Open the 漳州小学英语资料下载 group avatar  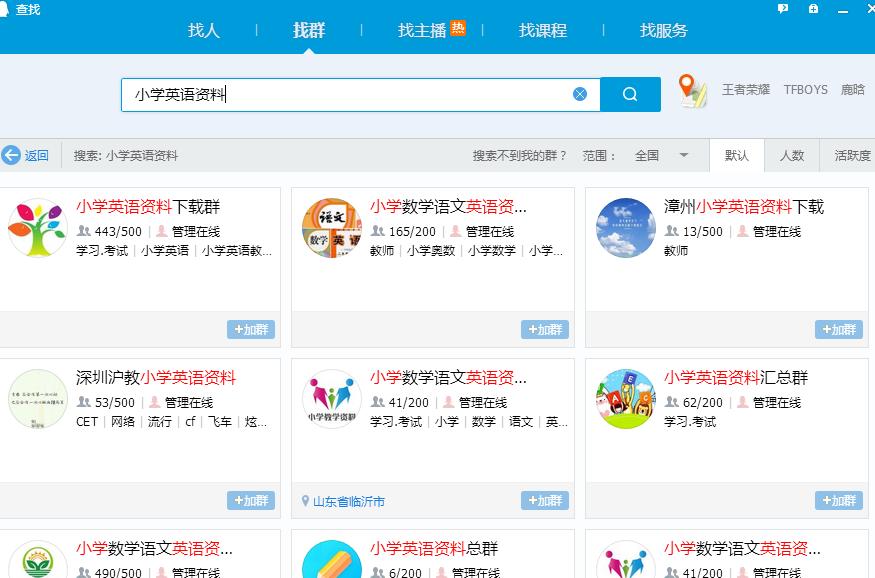point(625,227)
